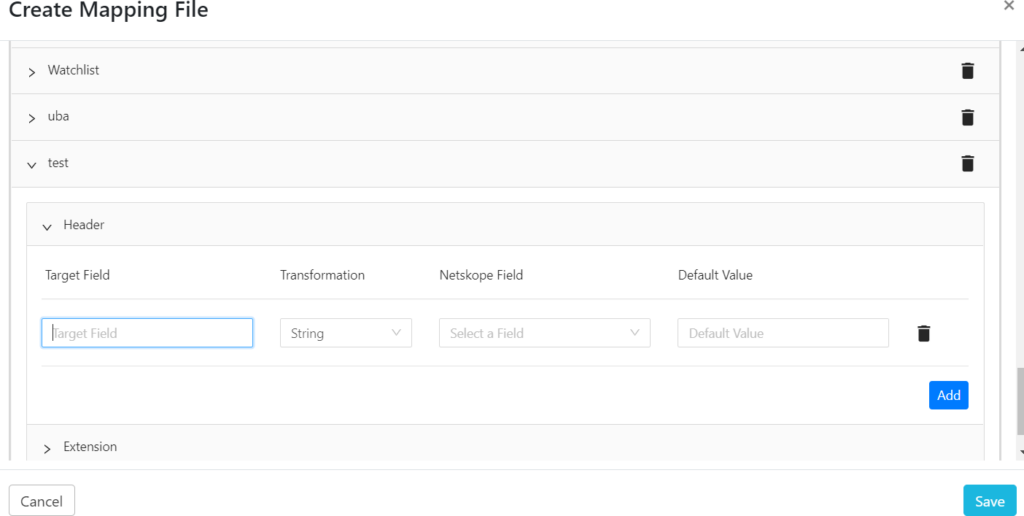Viewport: 1024px width, 516px height.
Task: Delete the uba mapping section
Action: click(967, 118)
